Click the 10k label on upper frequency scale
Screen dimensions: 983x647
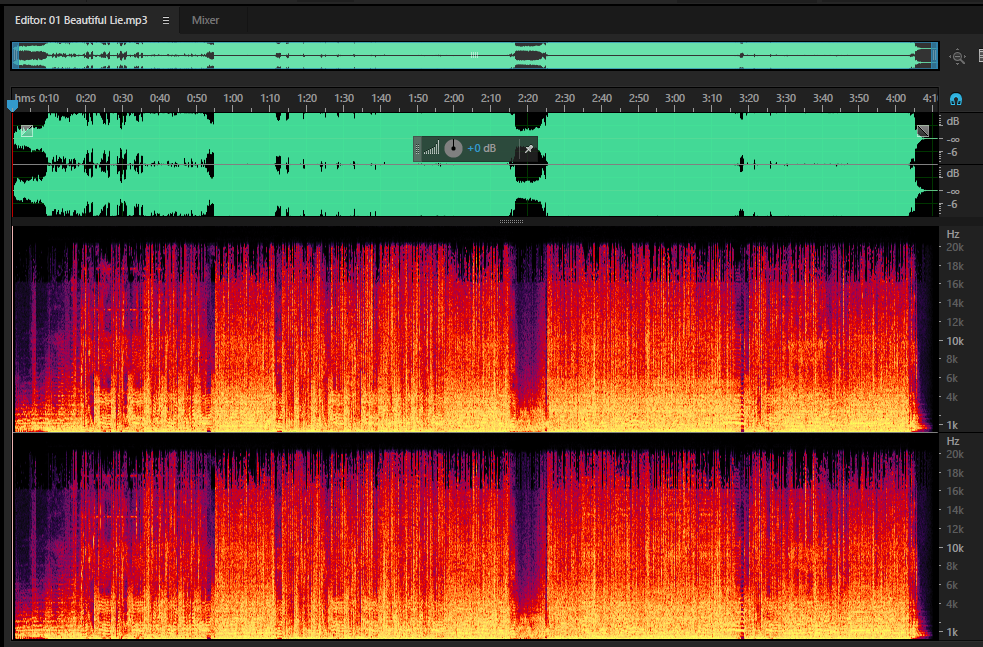955,341
